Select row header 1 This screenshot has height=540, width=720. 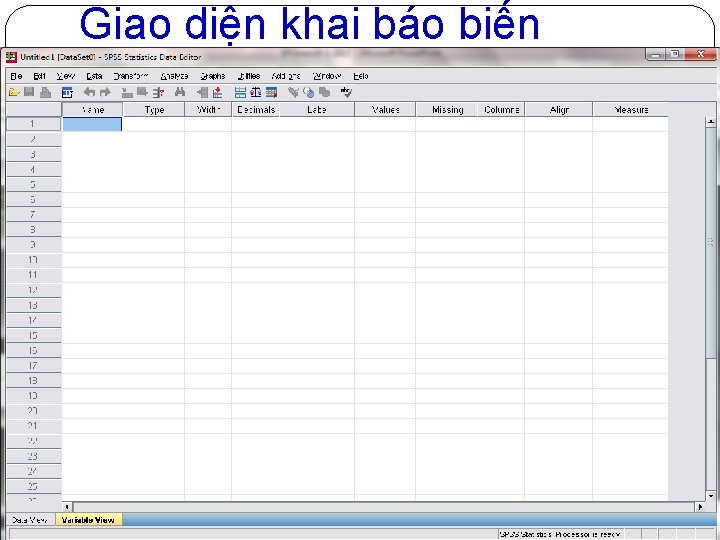click(34, 124)
